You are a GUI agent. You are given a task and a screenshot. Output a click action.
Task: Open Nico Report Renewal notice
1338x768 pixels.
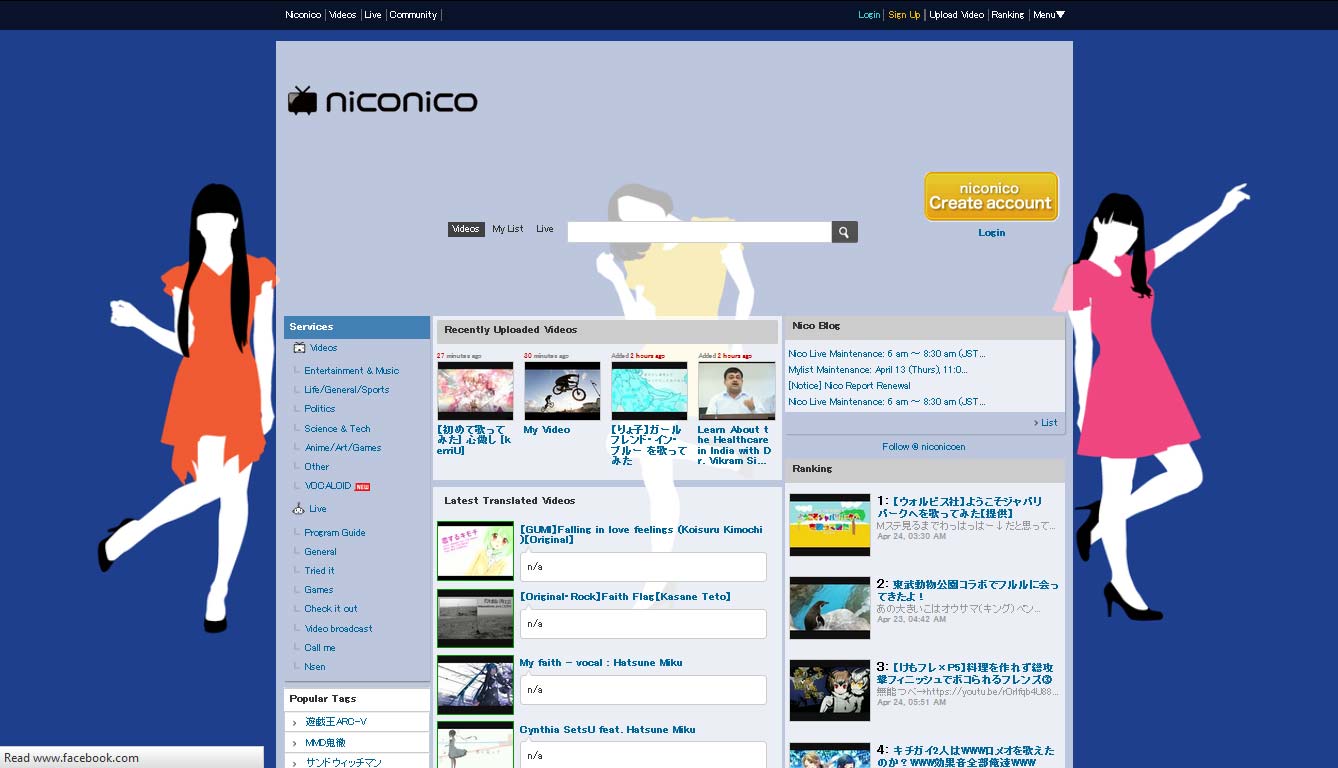(849, 386)
